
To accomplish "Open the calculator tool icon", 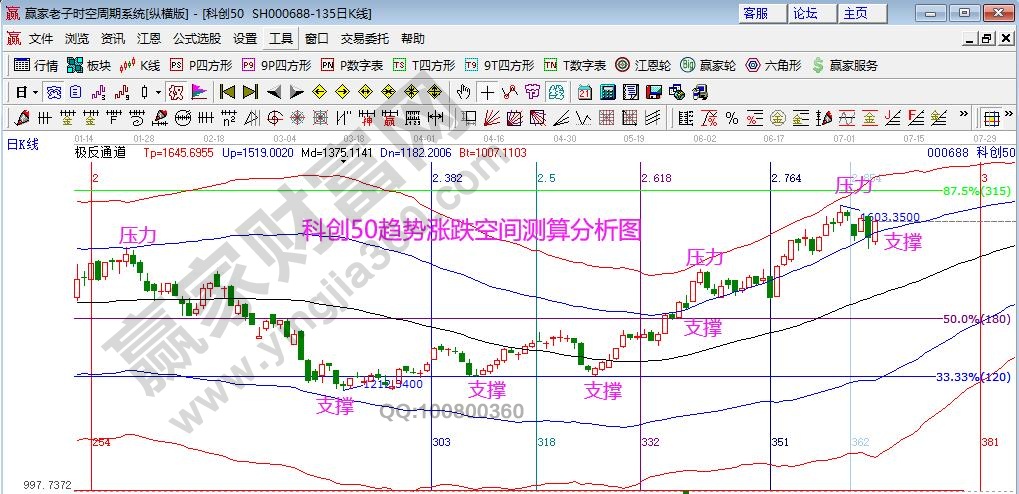I will 606,92.
